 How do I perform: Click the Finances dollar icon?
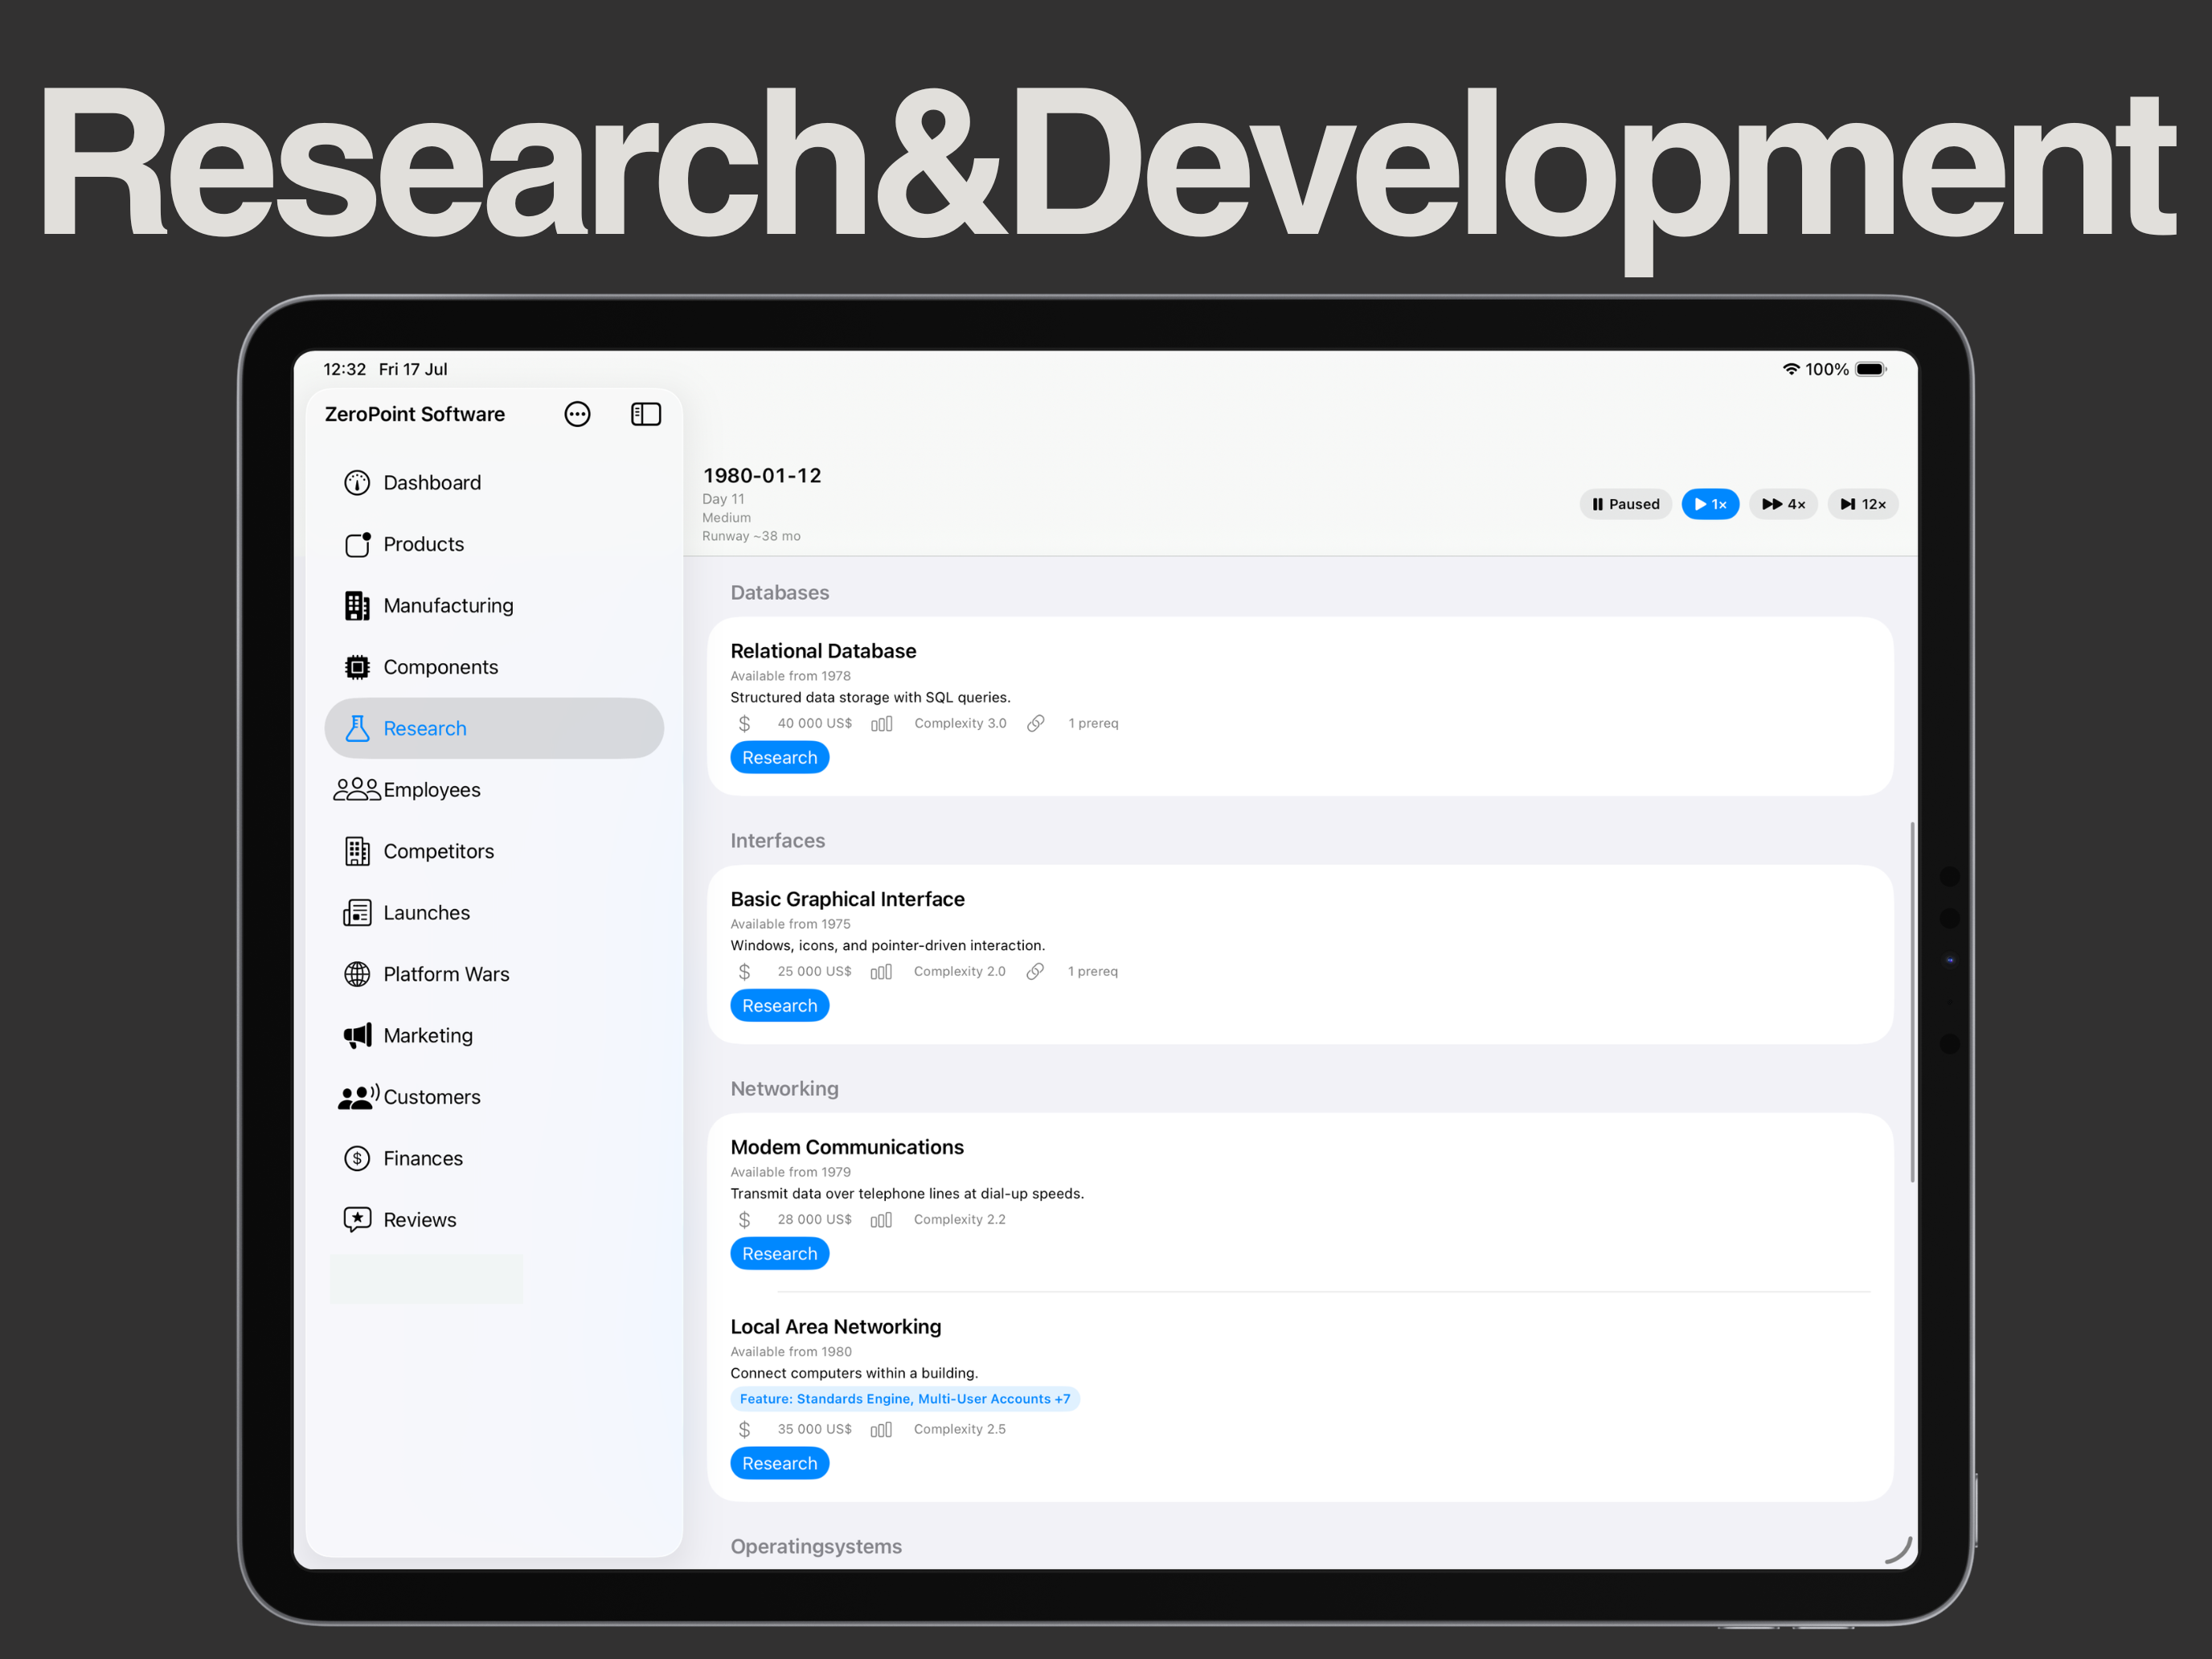pos(357,1158)
